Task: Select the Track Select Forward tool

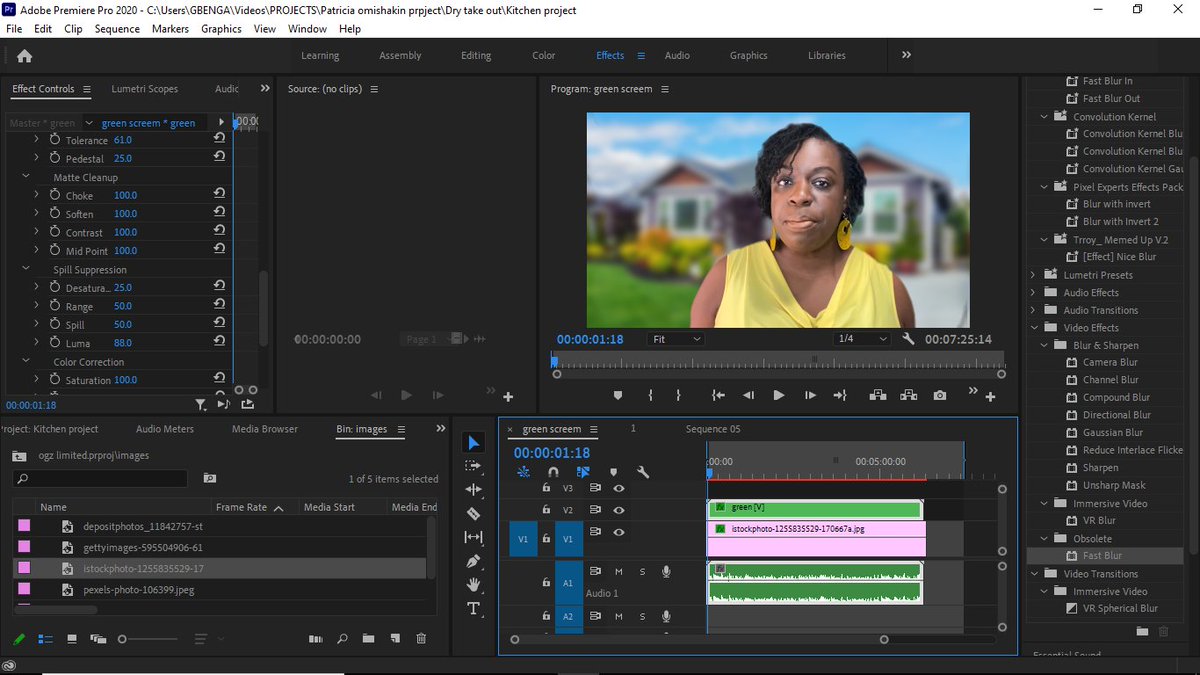Action: tap(474, 466)
